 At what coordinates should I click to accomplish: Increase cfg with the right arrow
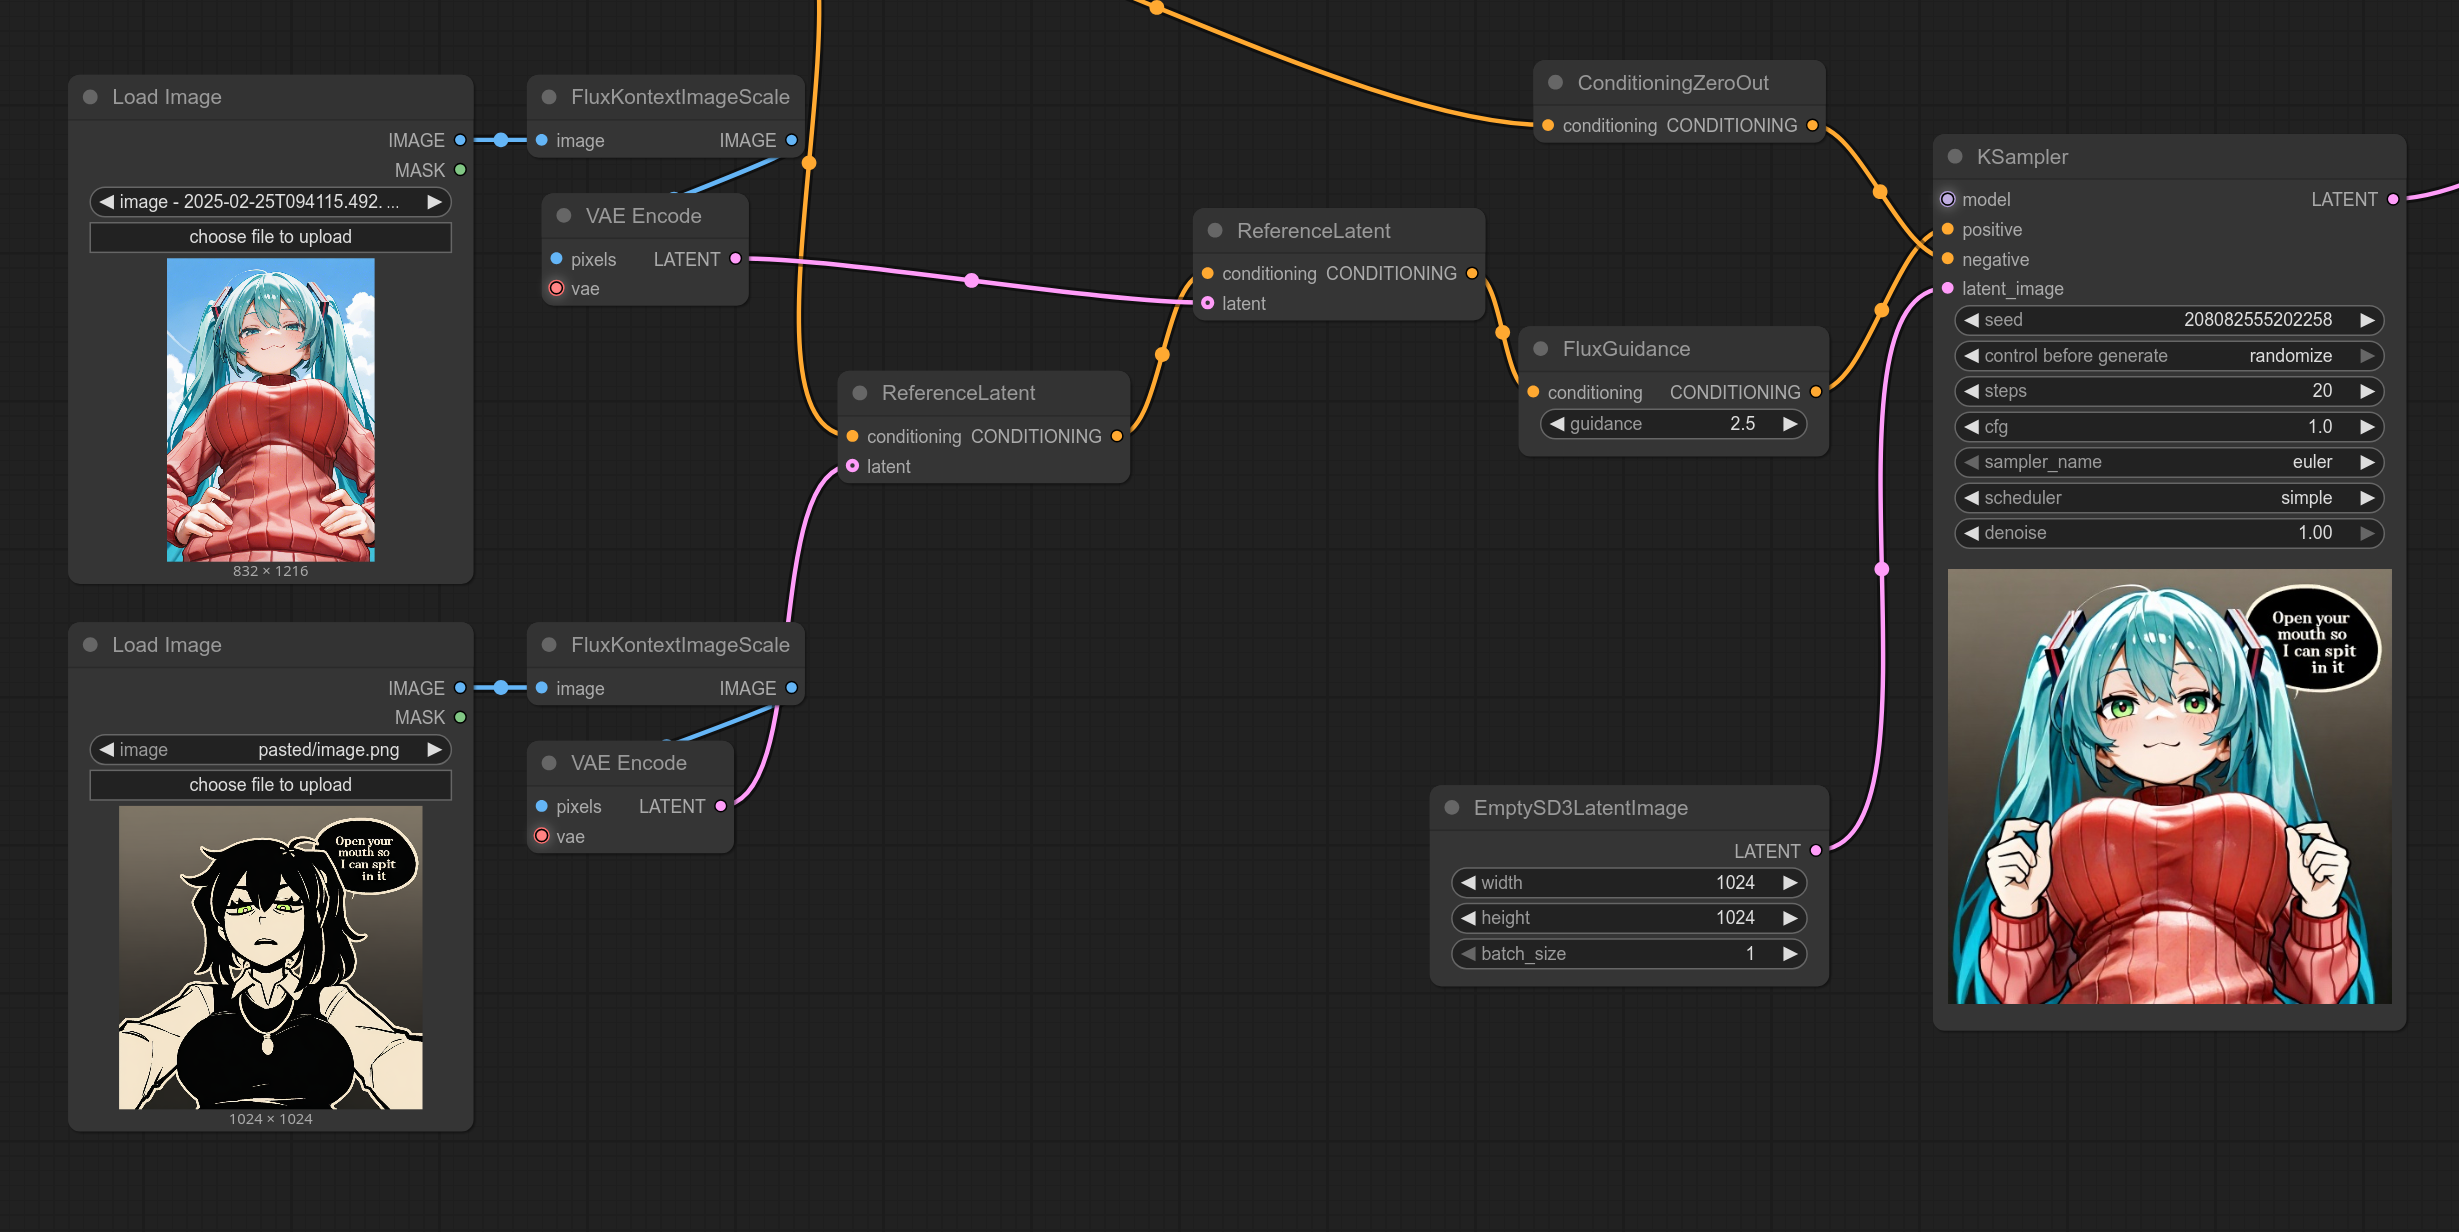click(x=2366, y=427)
